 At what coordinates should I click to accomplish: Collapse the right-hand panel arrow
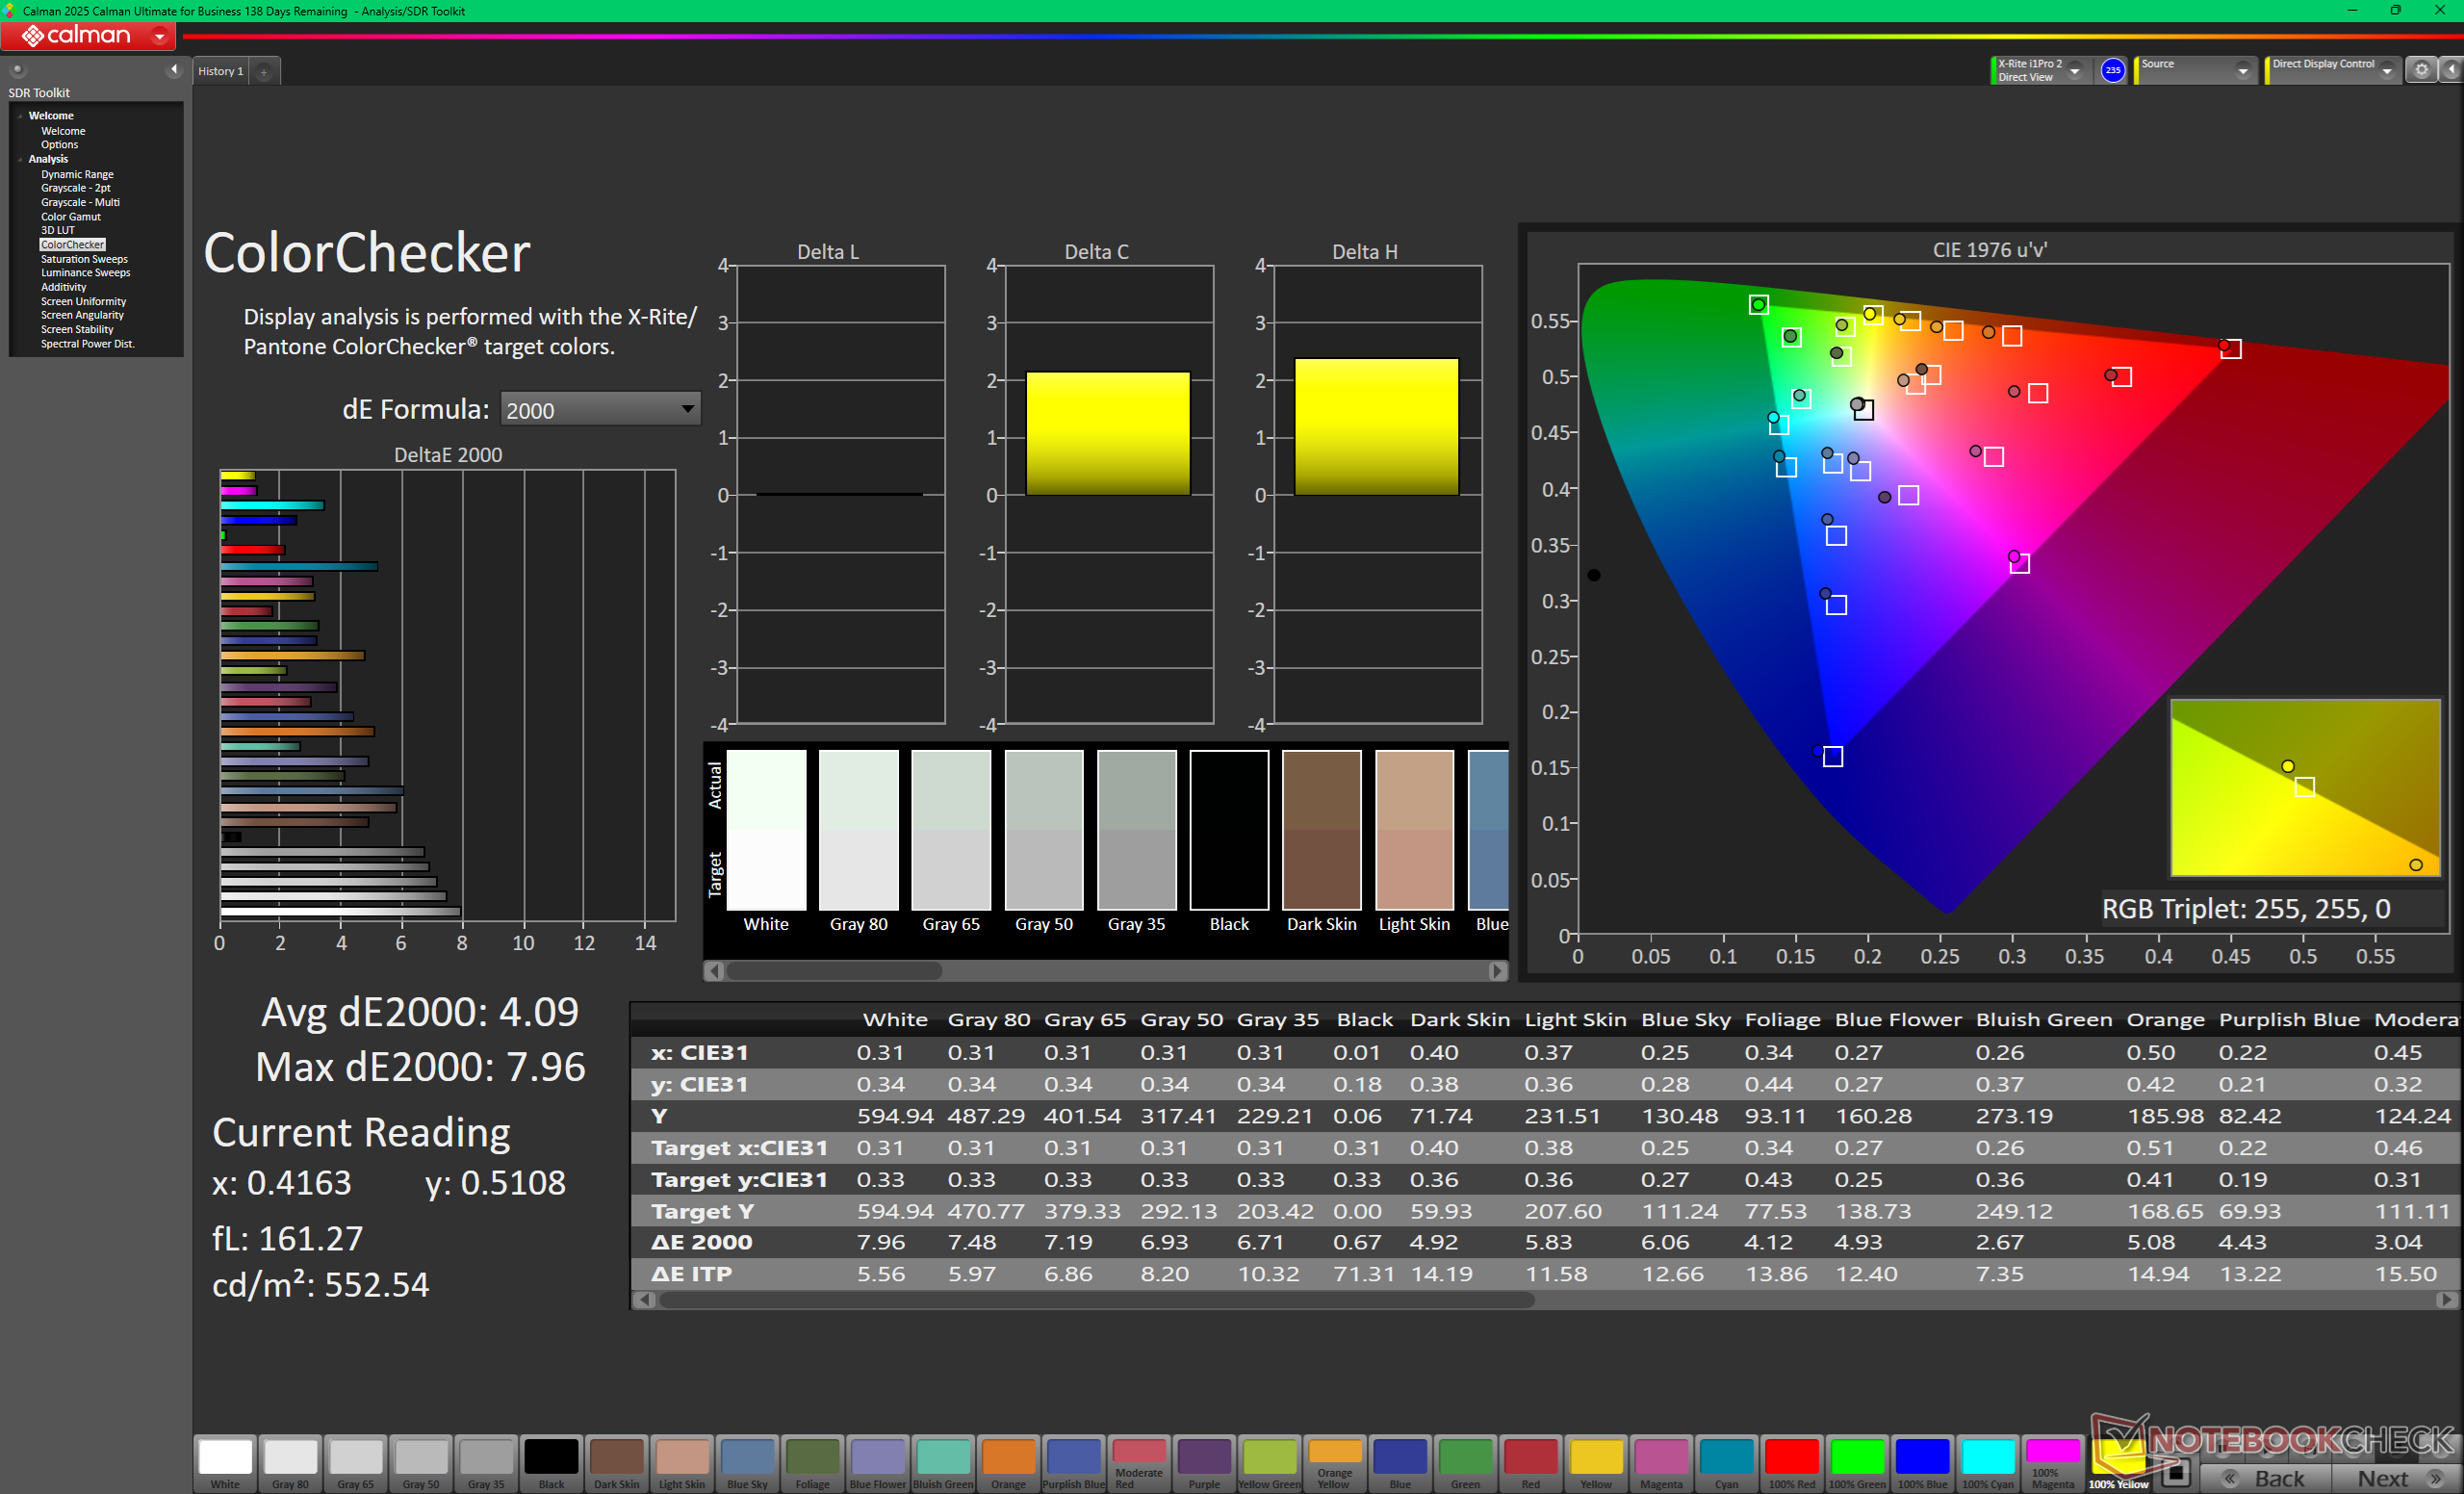(x=2451, y=70)
